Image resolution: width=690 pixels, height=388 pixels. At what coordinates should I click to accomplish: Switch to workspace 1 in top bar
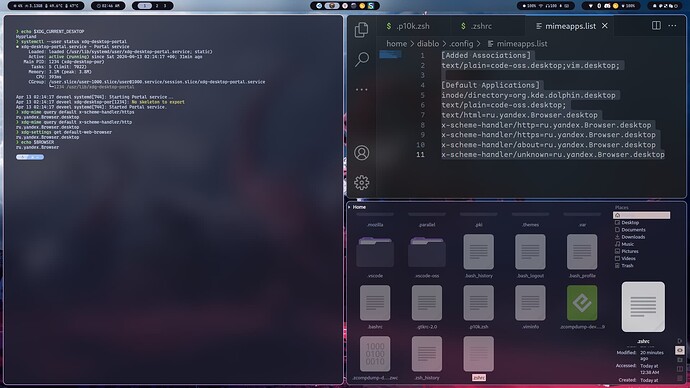(144, 6)
